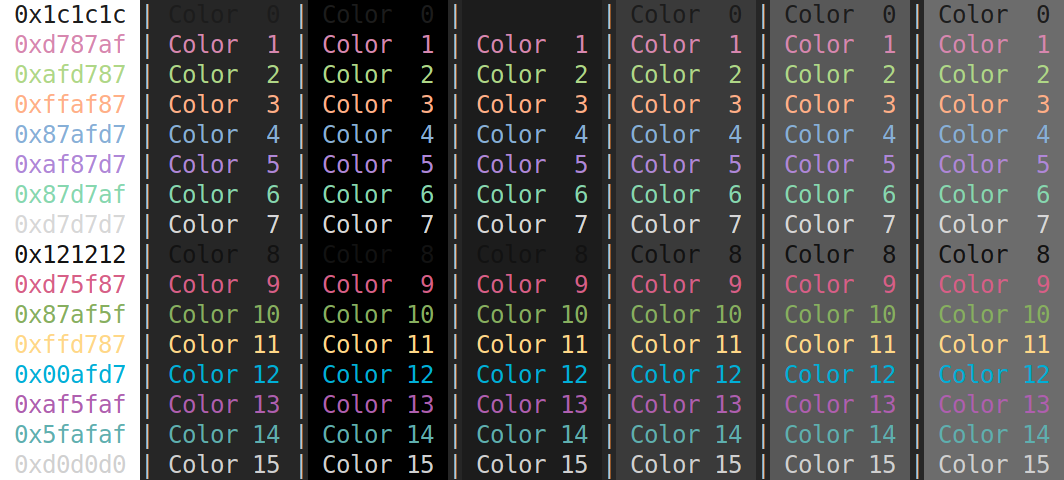Click the 0xffaf87 orange hex code

(70, 105)
